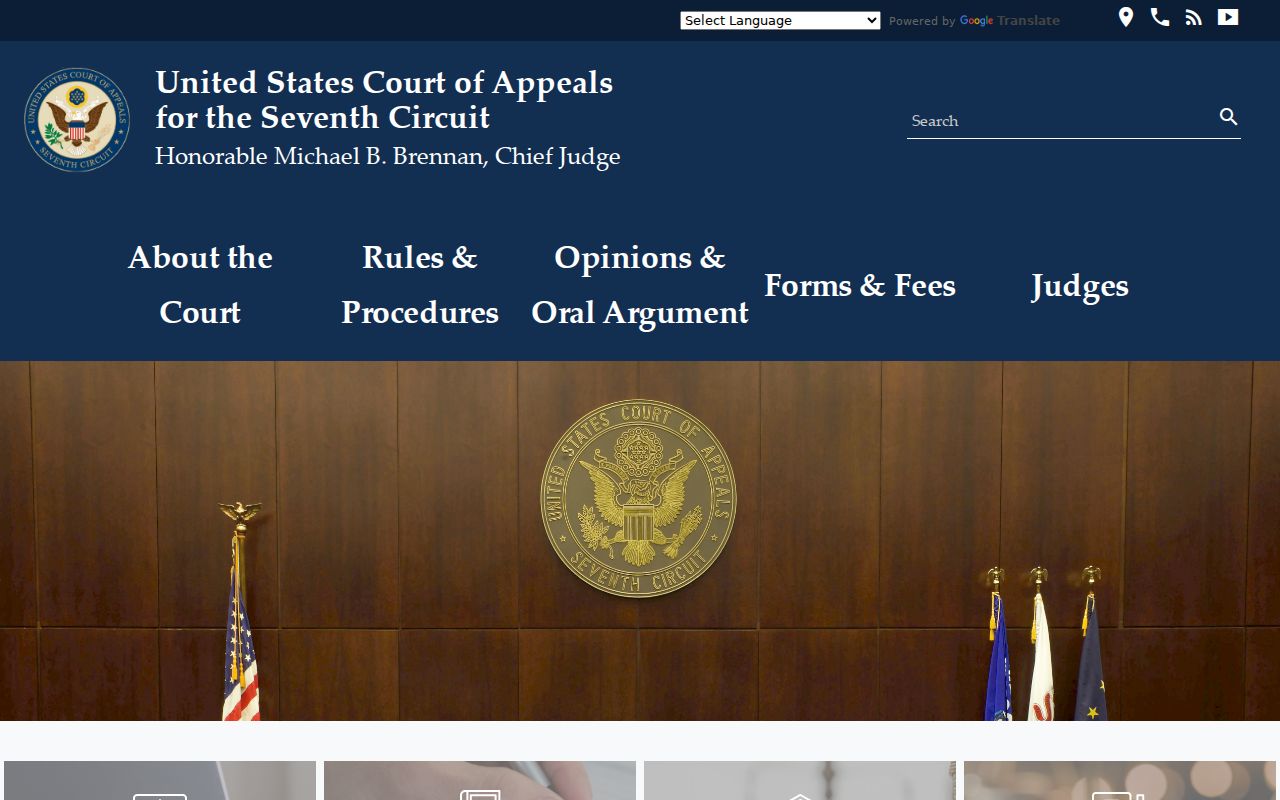
Task: Click the phone contact icon
Action: point(1160,17)
